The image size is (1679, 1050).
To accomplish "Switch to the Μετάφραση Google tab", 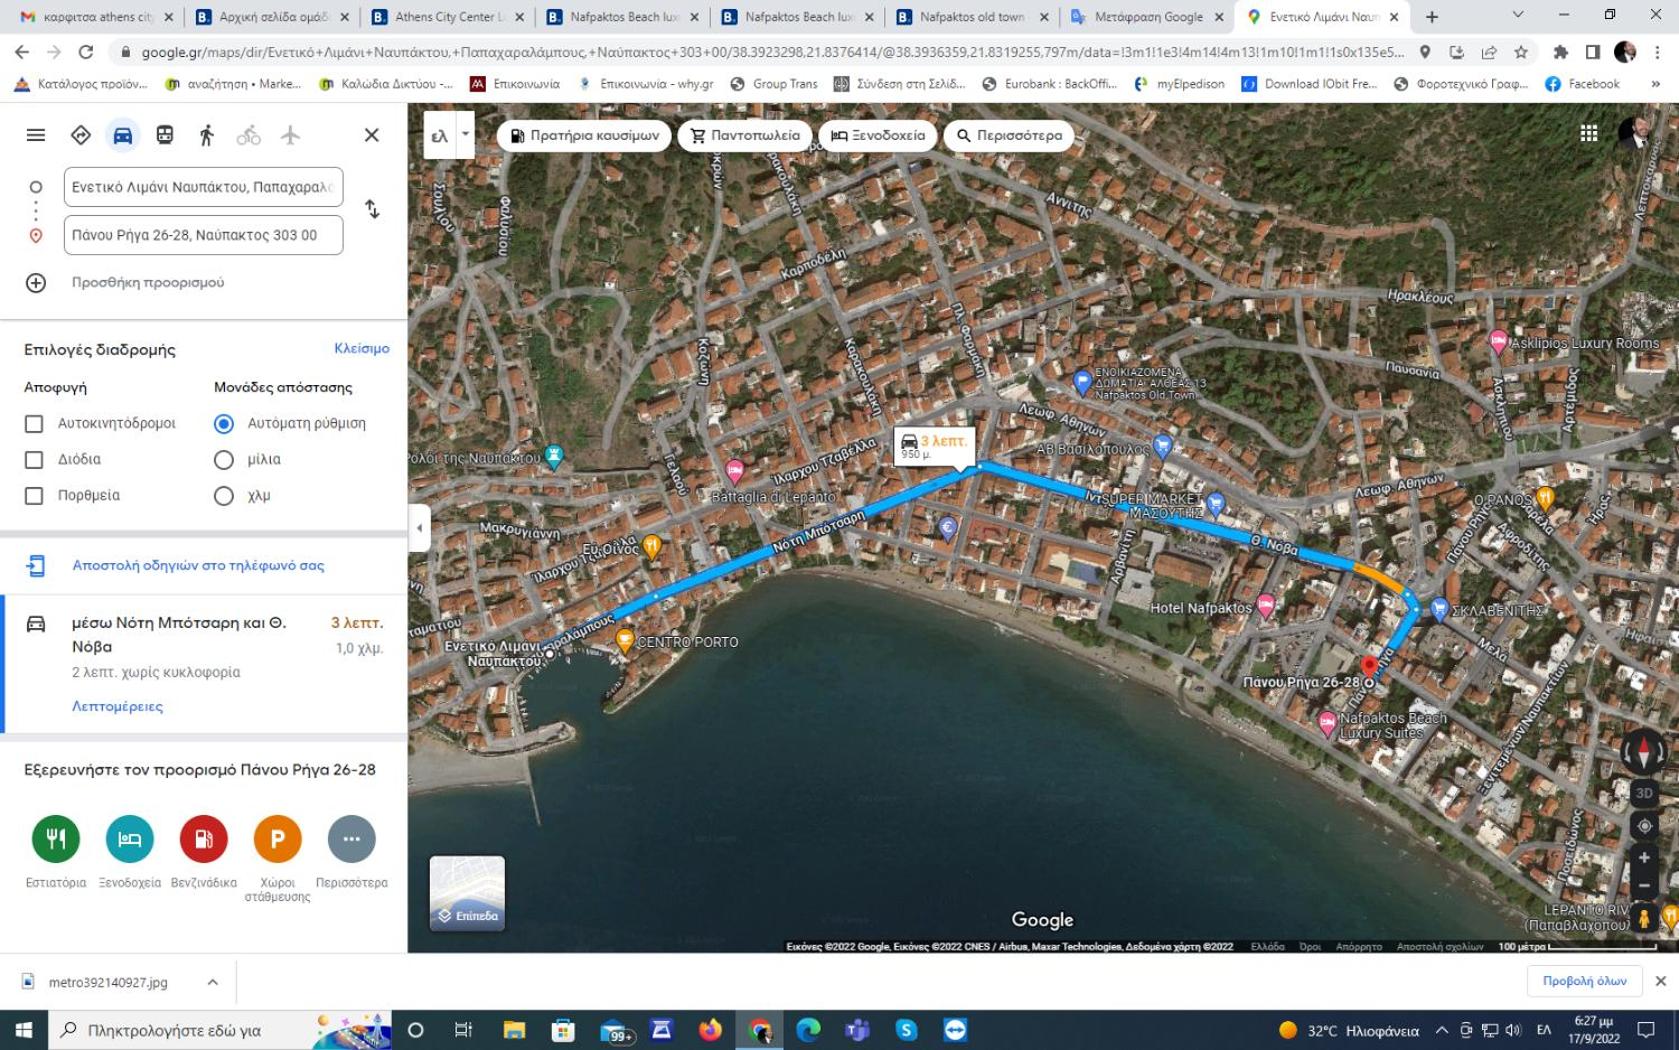I will (1147, 17).
